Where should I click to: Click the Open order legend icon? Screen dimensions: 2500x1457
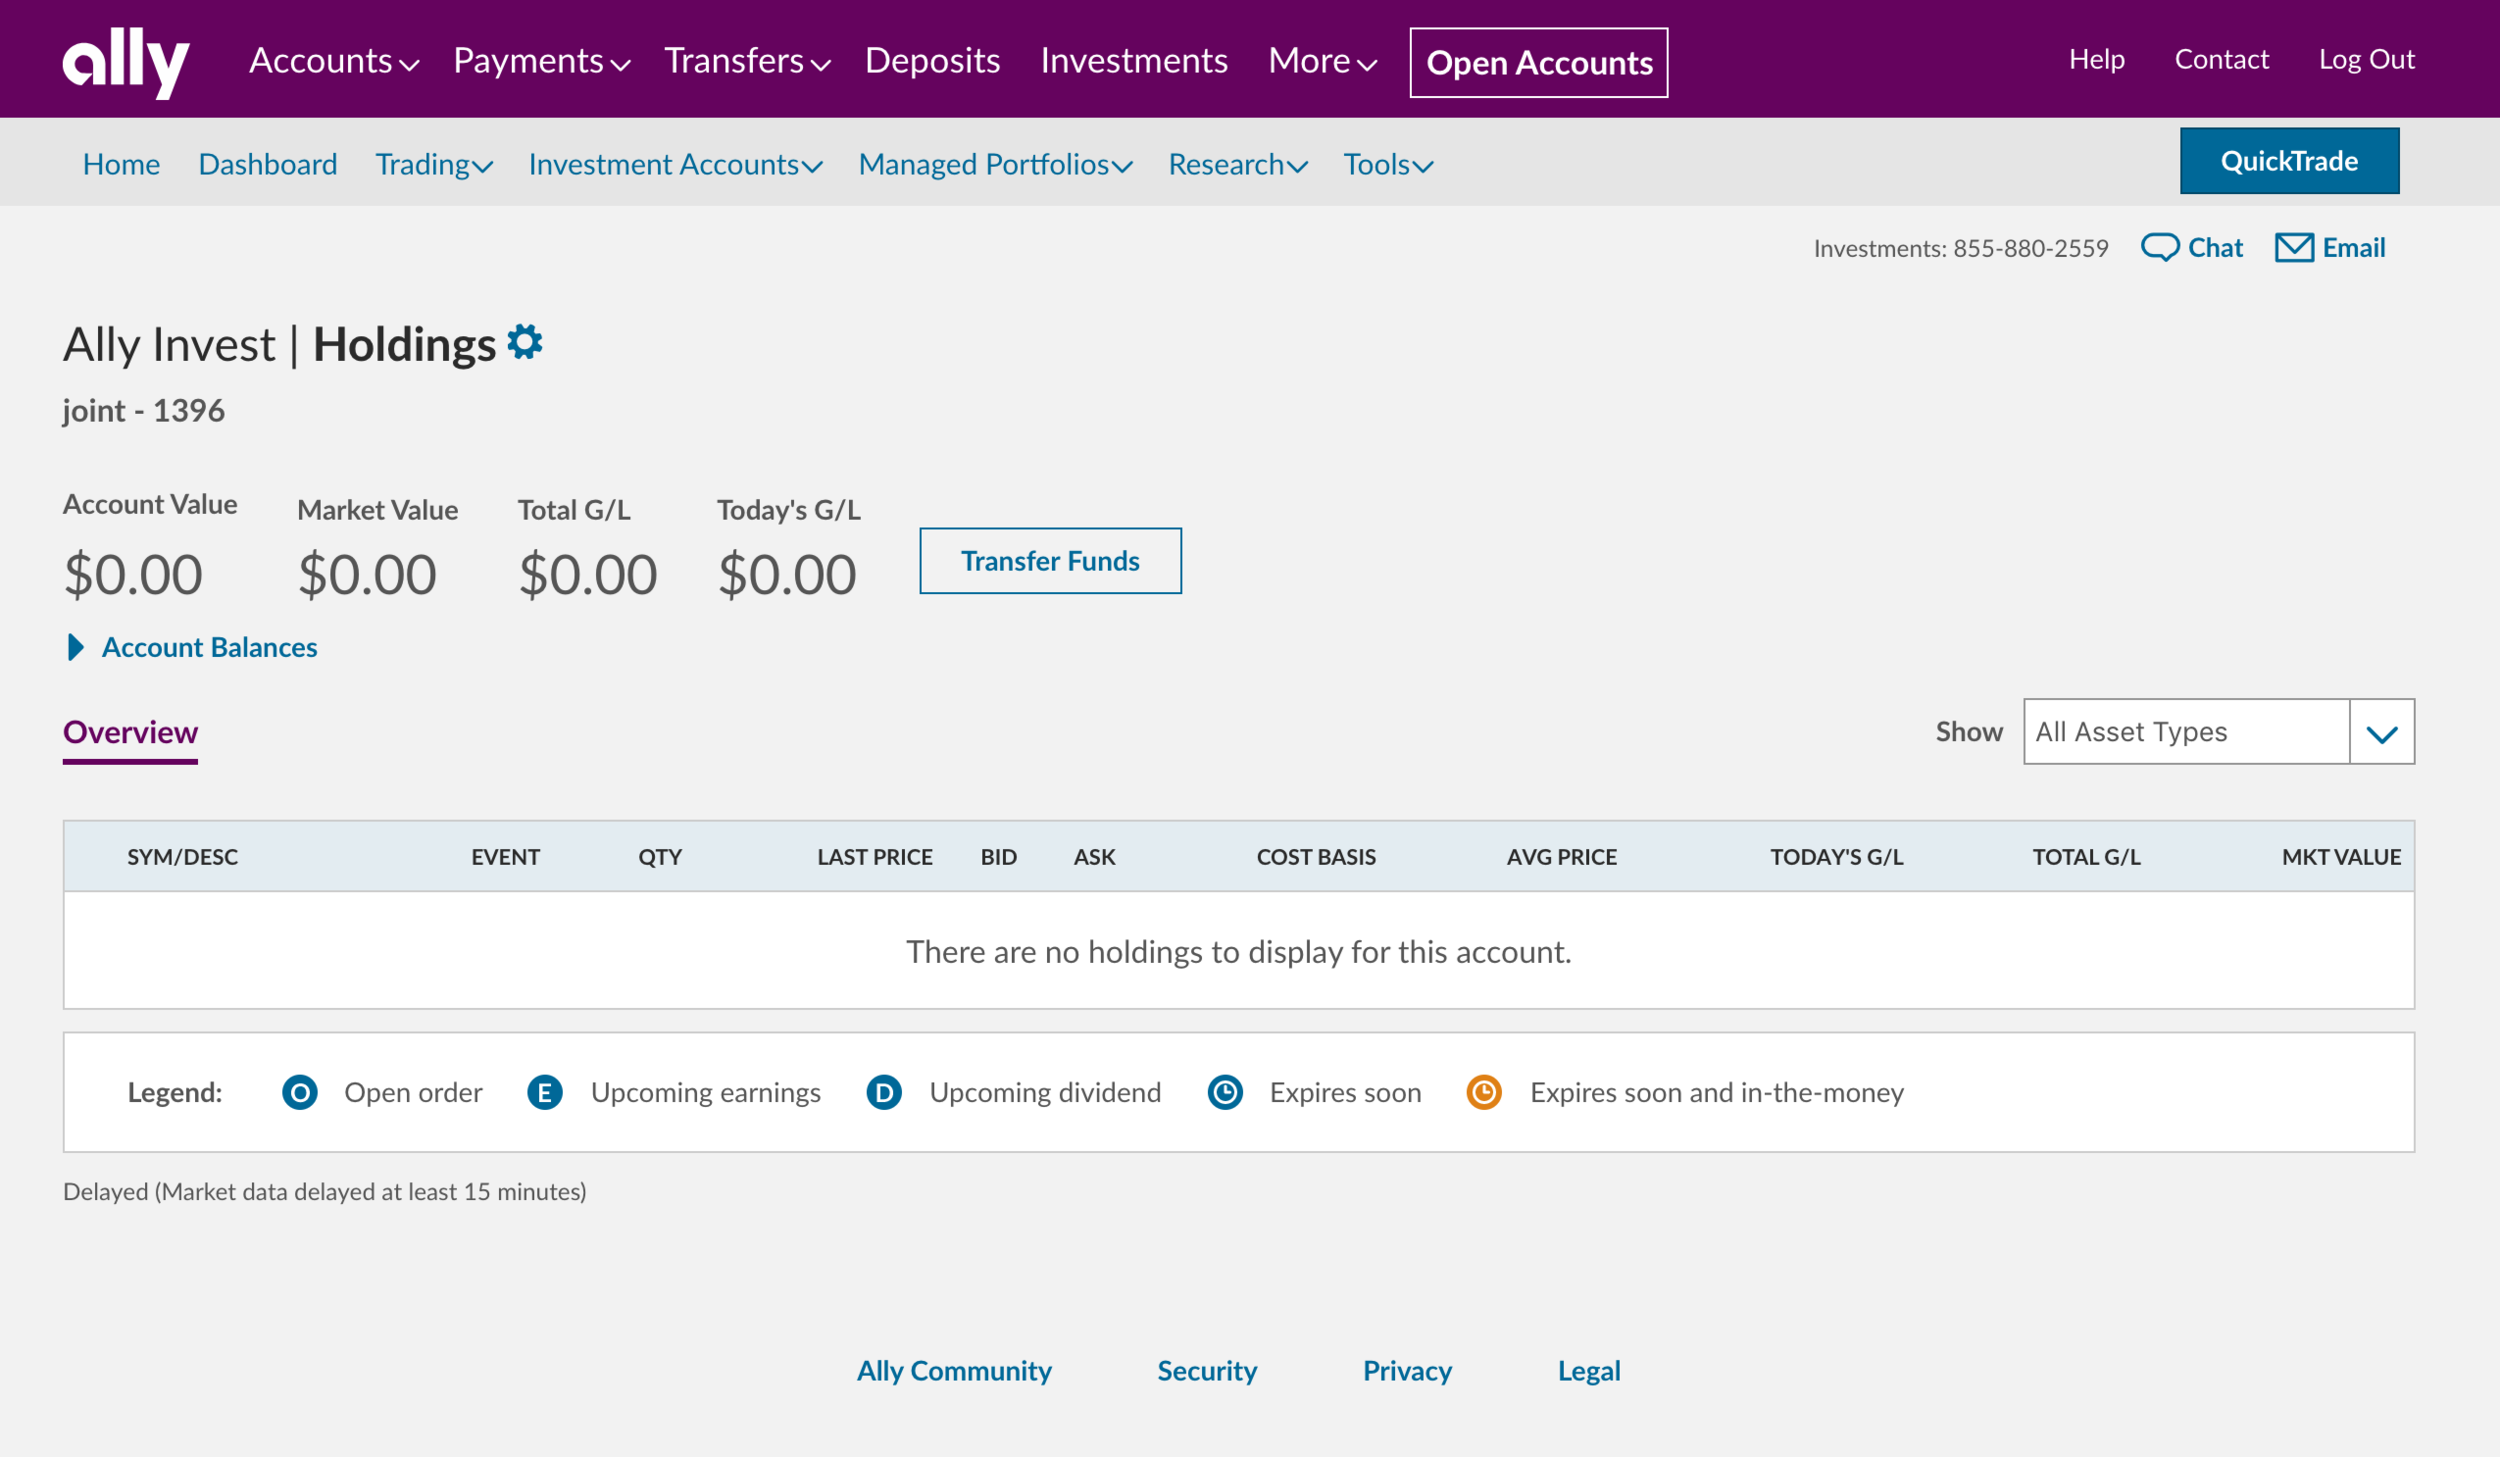tap(299, 1092)
